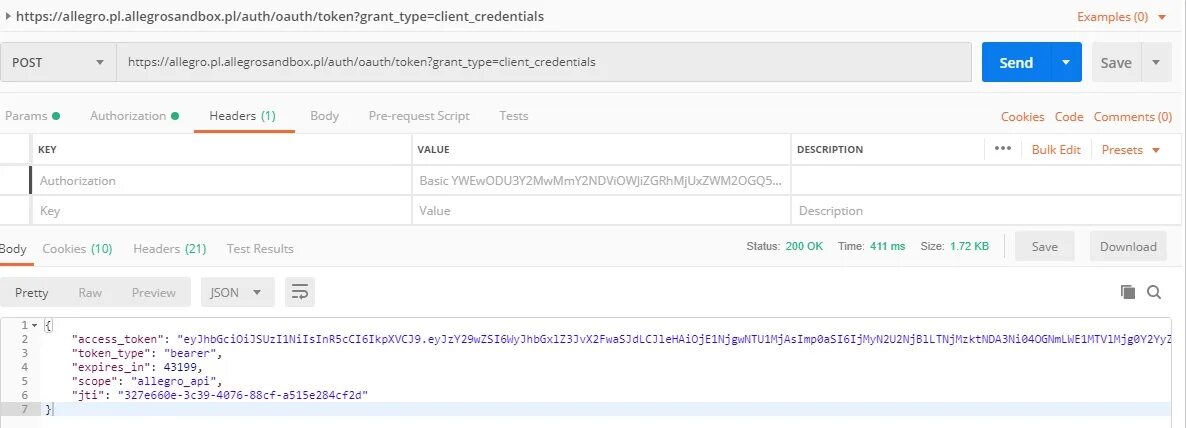The width and height of the screenshot is (1186, 428).
Task: Open the three-dots column options menu
Action: click(x=1003, y=149)
